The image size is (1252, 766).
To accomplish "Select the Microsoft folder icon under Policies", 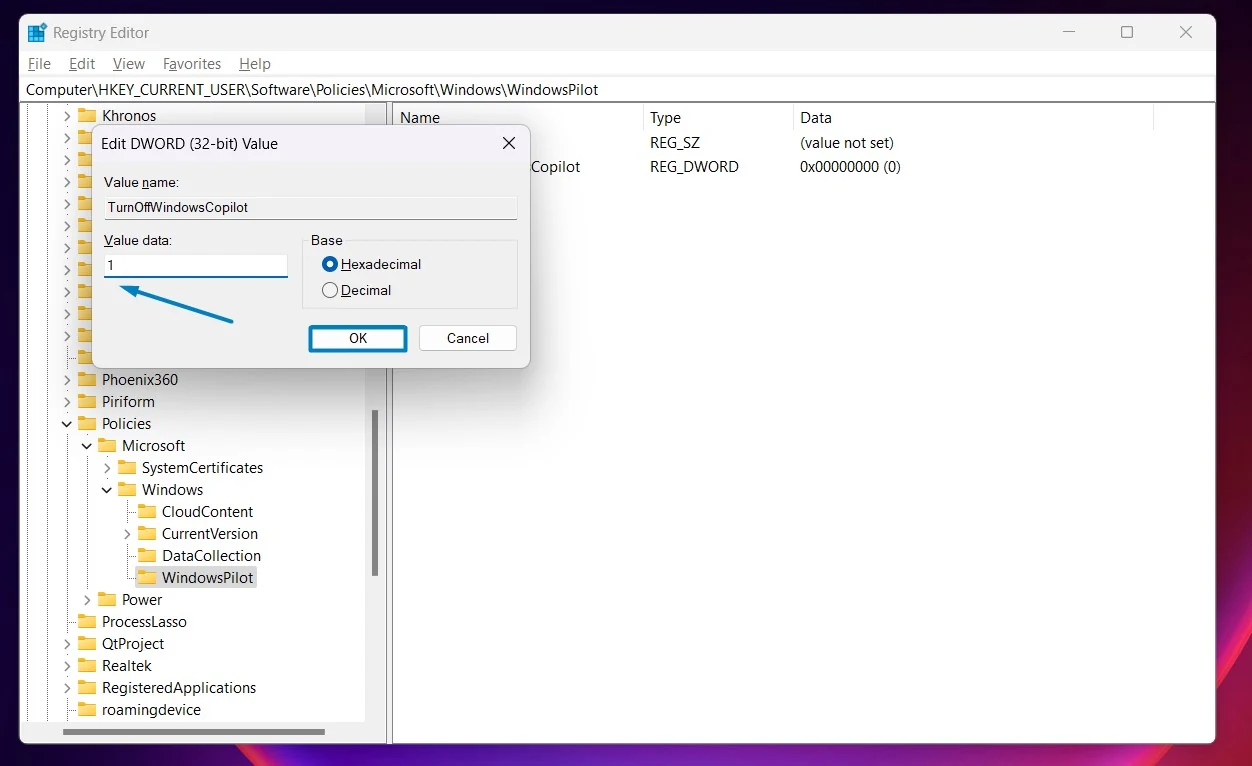I will click(x=107, y=446).
